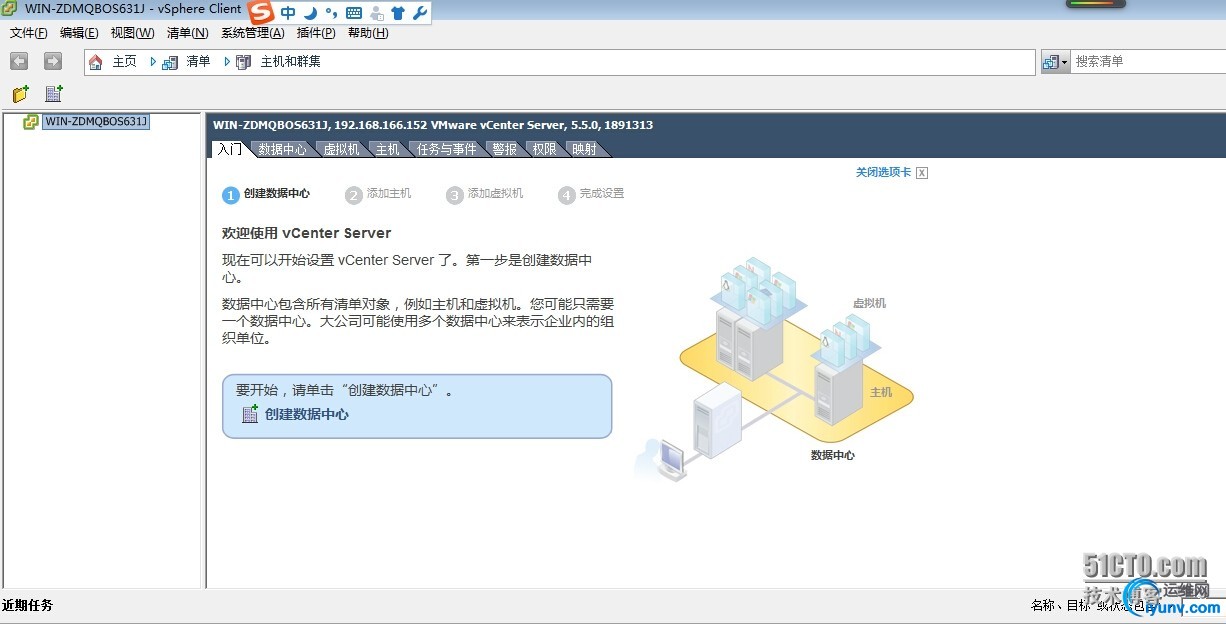
Task: Toggle the IME half/full-width moon icon
Action: [310, 13]
